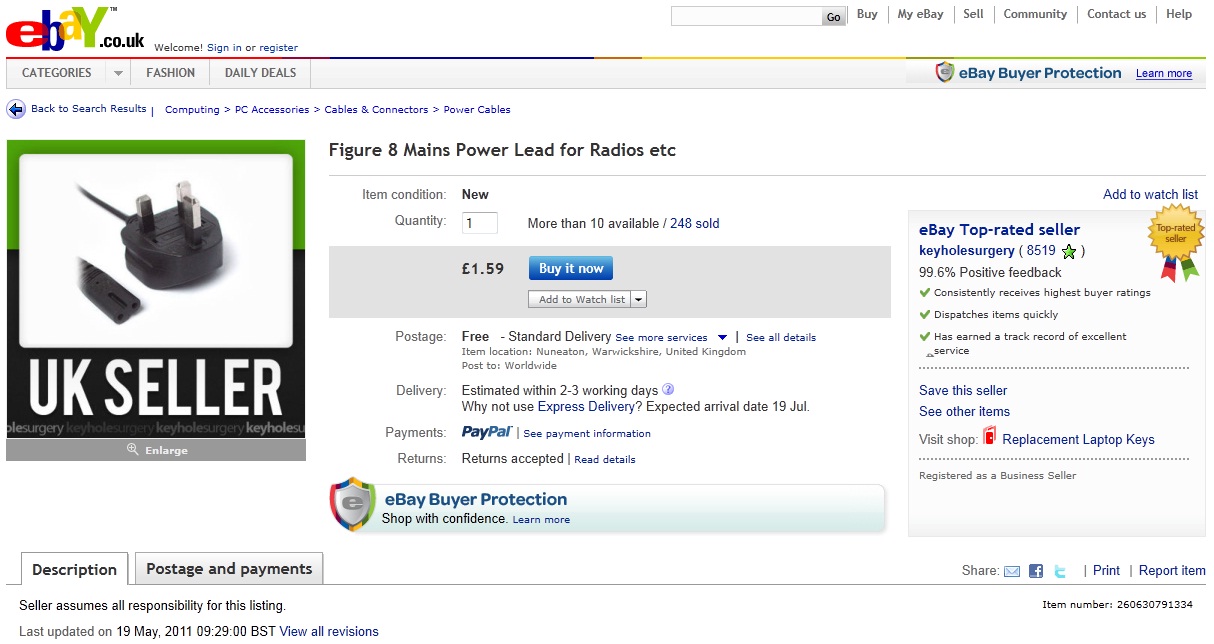Open My eBay in top navigation
Screen dimensions: 1214x644
[920, 14]
